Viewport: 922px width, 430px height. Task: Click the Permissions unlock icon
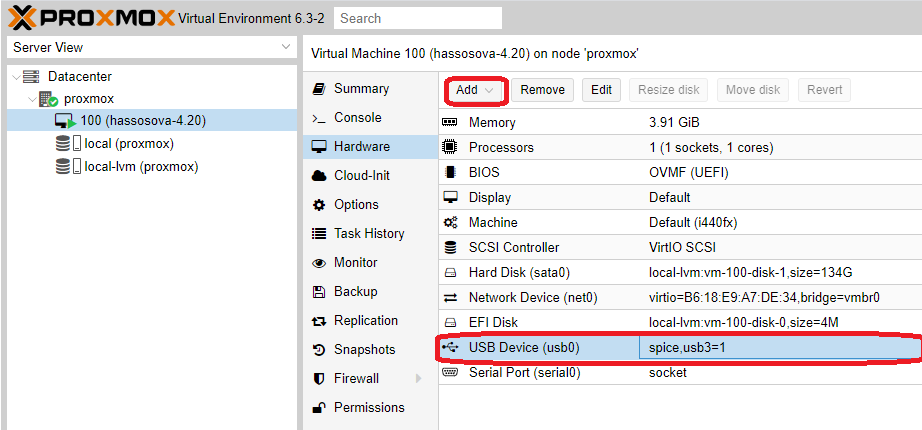click(x=319, y=407)
